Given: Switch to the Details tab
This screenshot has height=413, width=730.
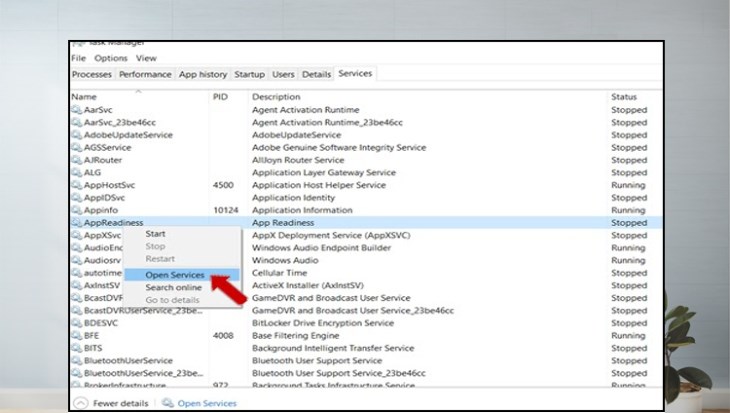Looking at the screenshot, I should [x=316, y=74].
